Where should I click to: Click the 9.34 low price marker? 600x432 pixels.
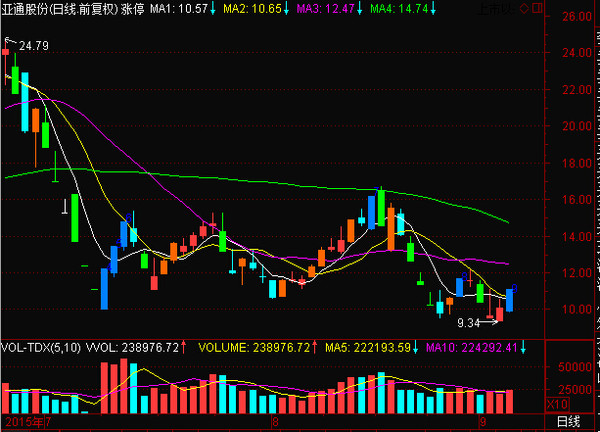coord(468,323)
